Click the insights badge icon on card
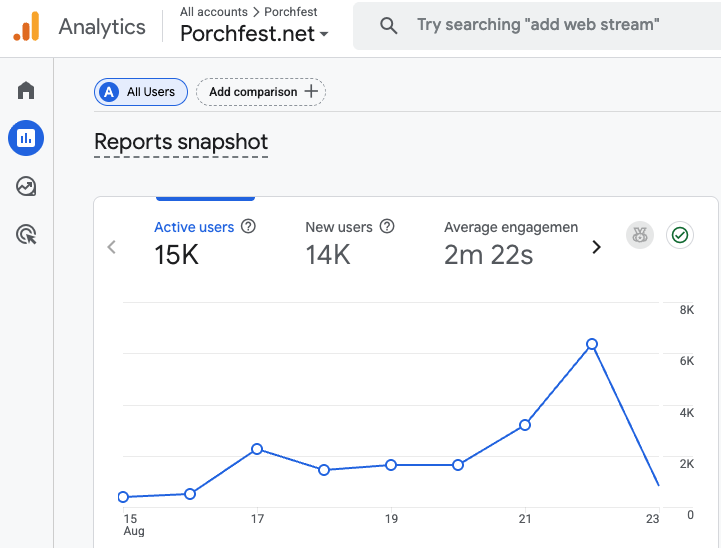 tap(640, 235)
